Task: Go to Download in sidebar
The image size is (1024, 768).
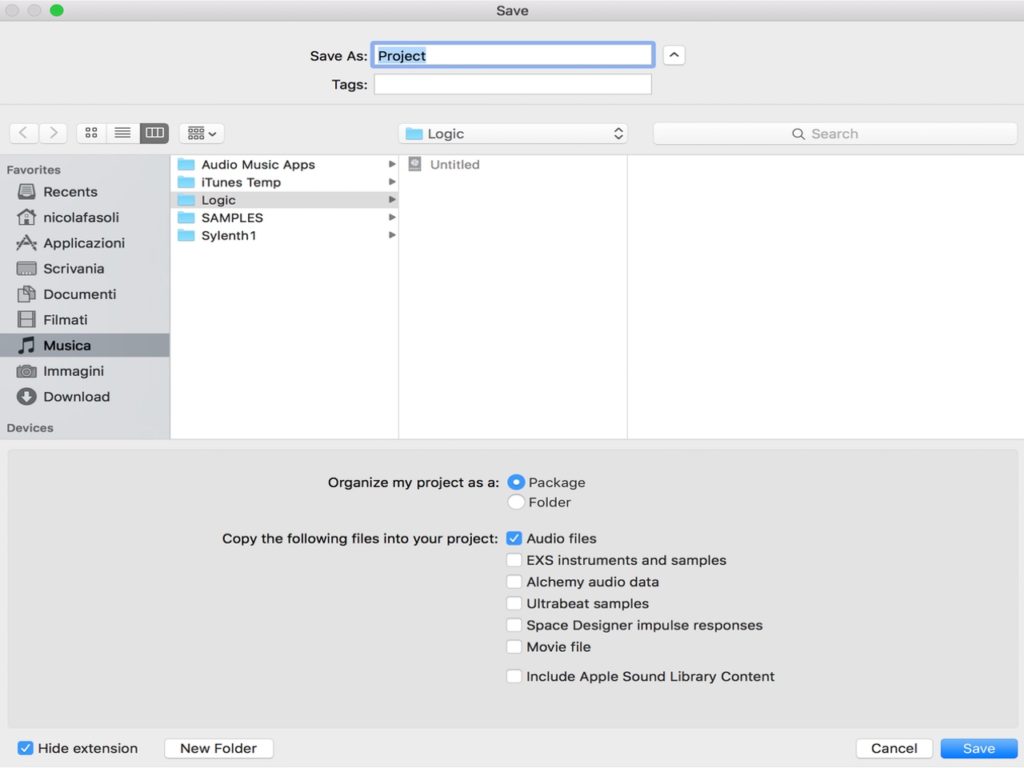Action: pyautogui.click(x=76, y=397)
